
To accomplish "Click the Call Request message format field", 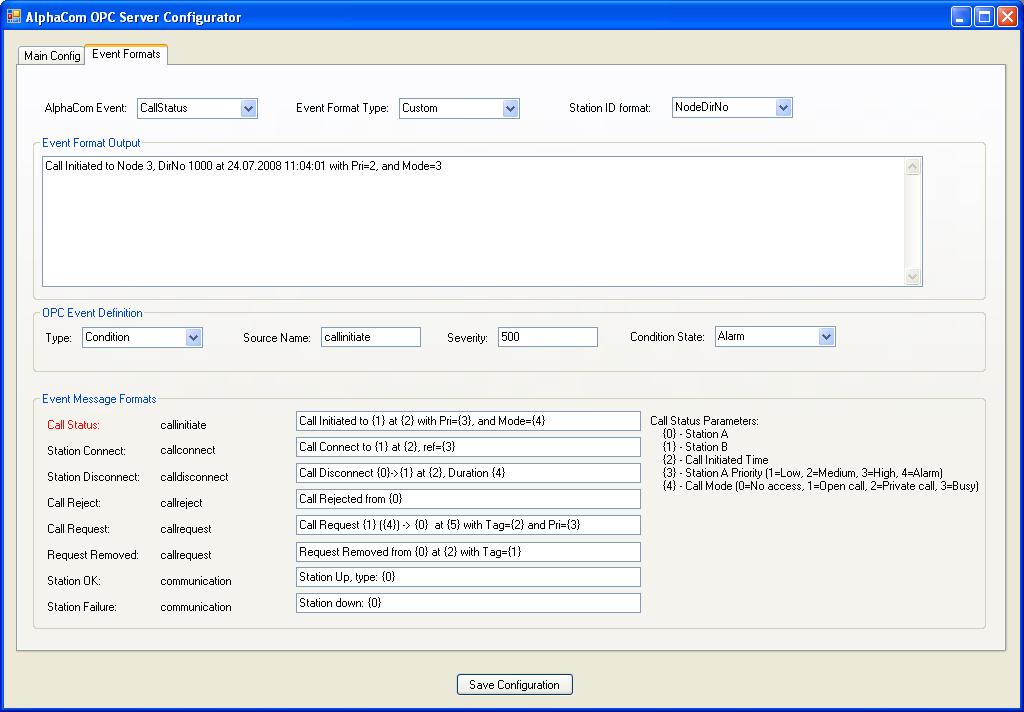I will 468,525.
